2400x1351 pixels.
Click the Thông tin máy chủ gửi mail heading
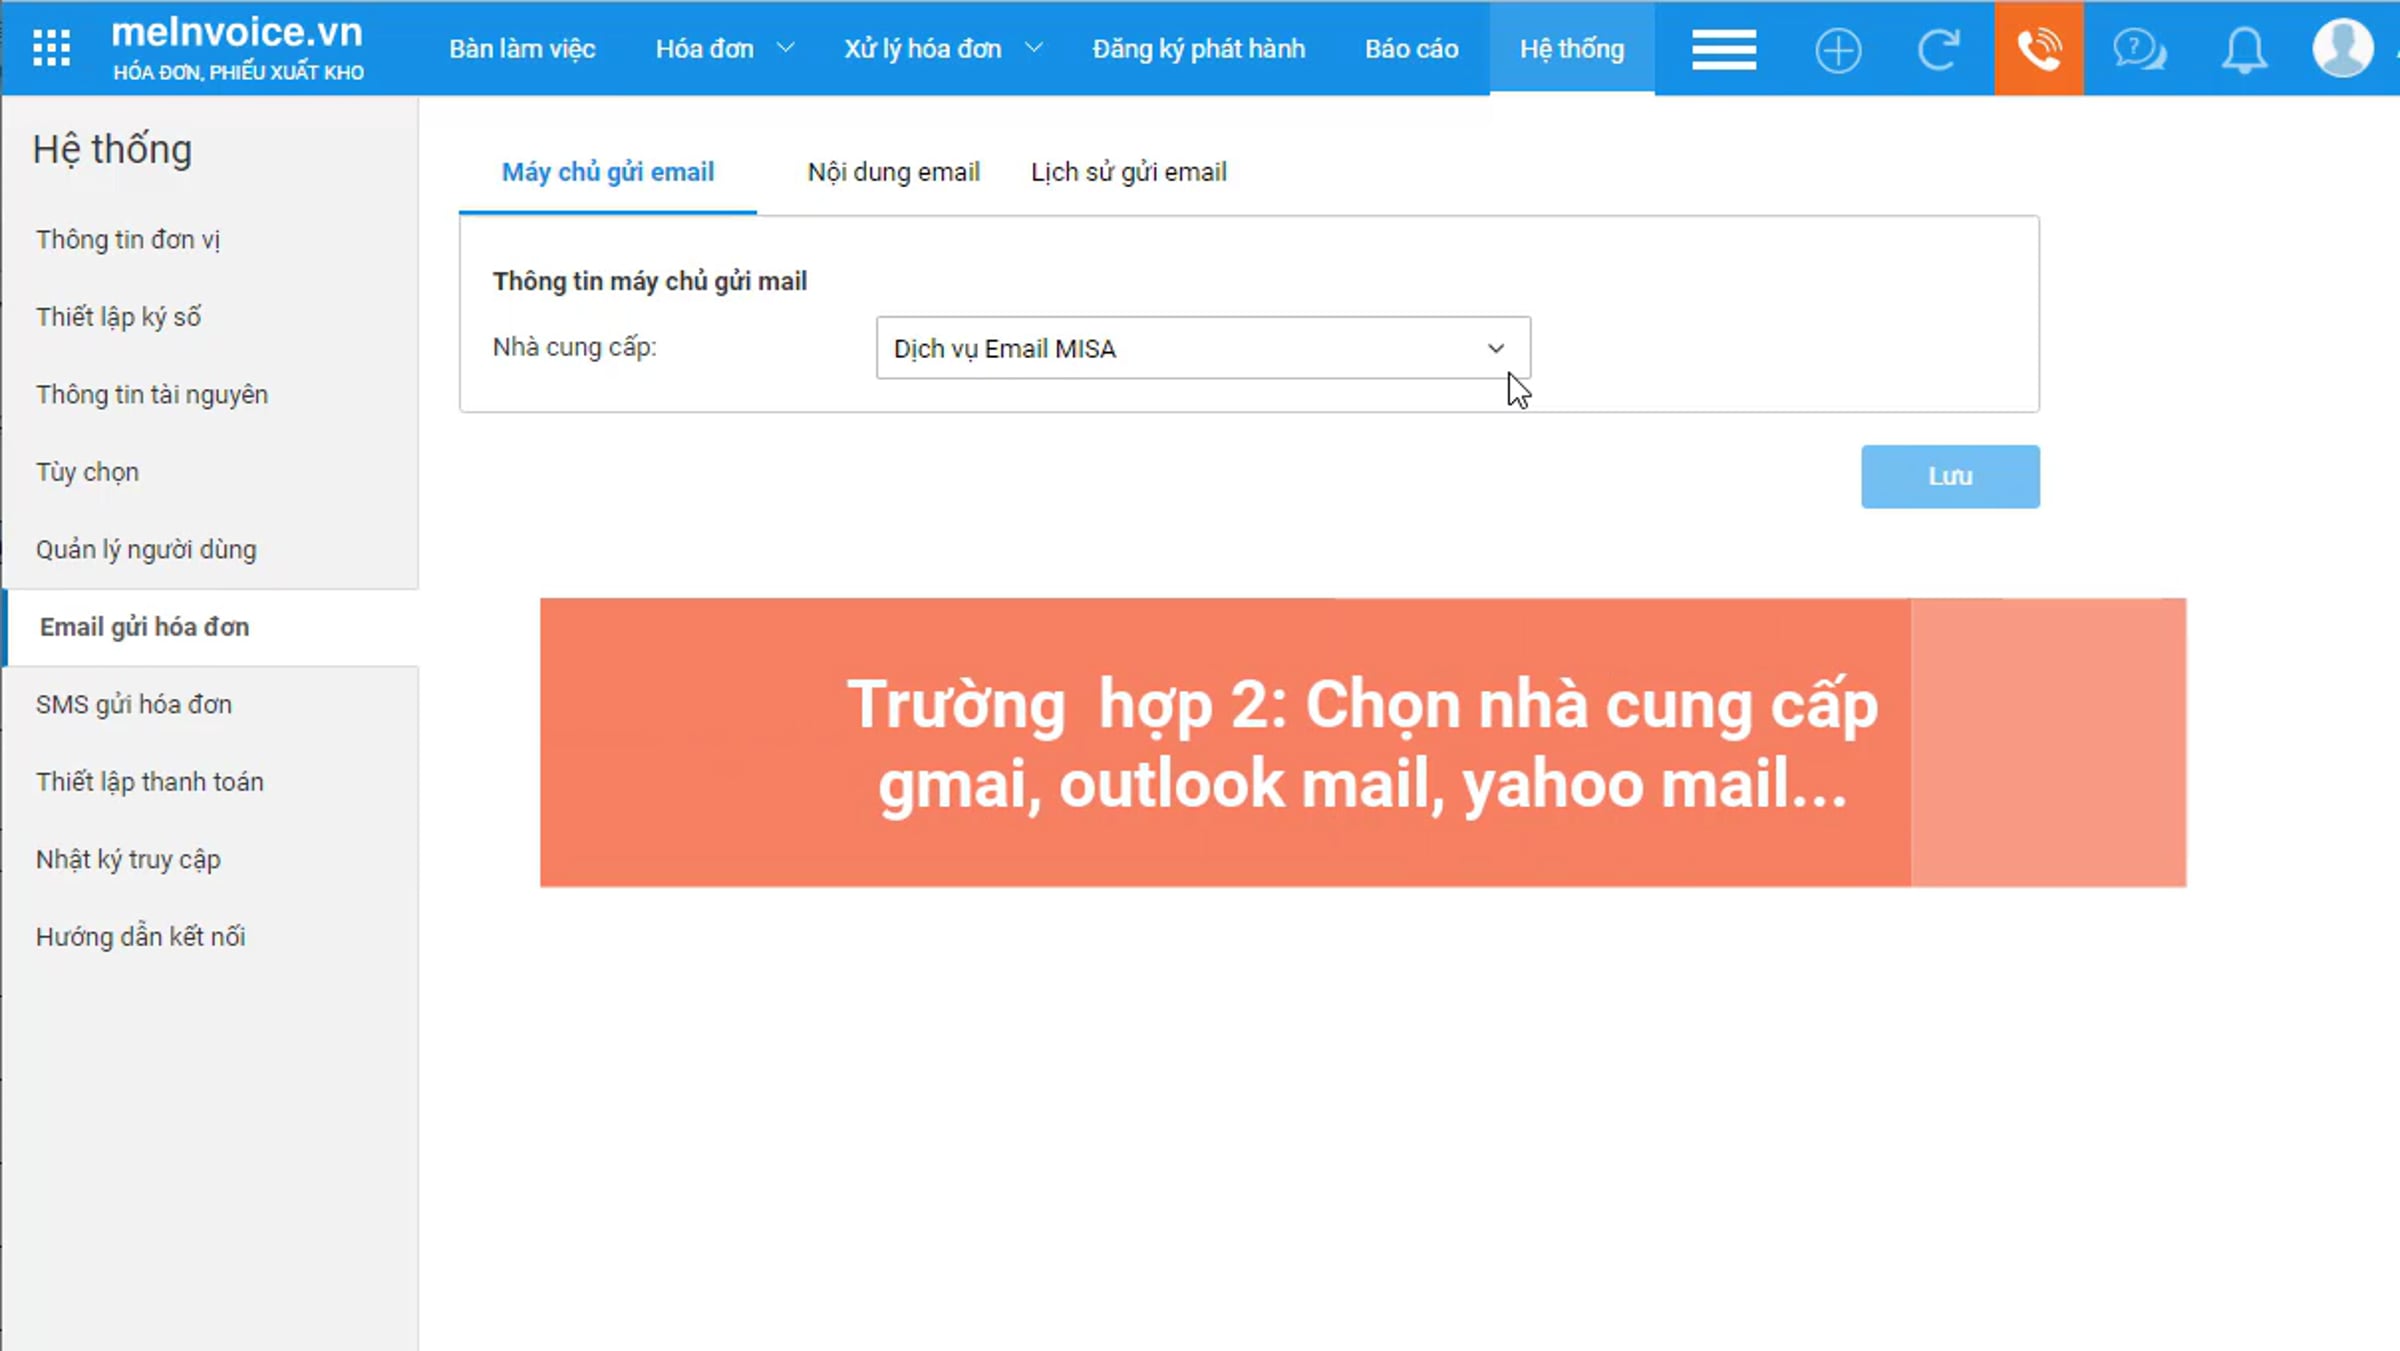point(650,281)
